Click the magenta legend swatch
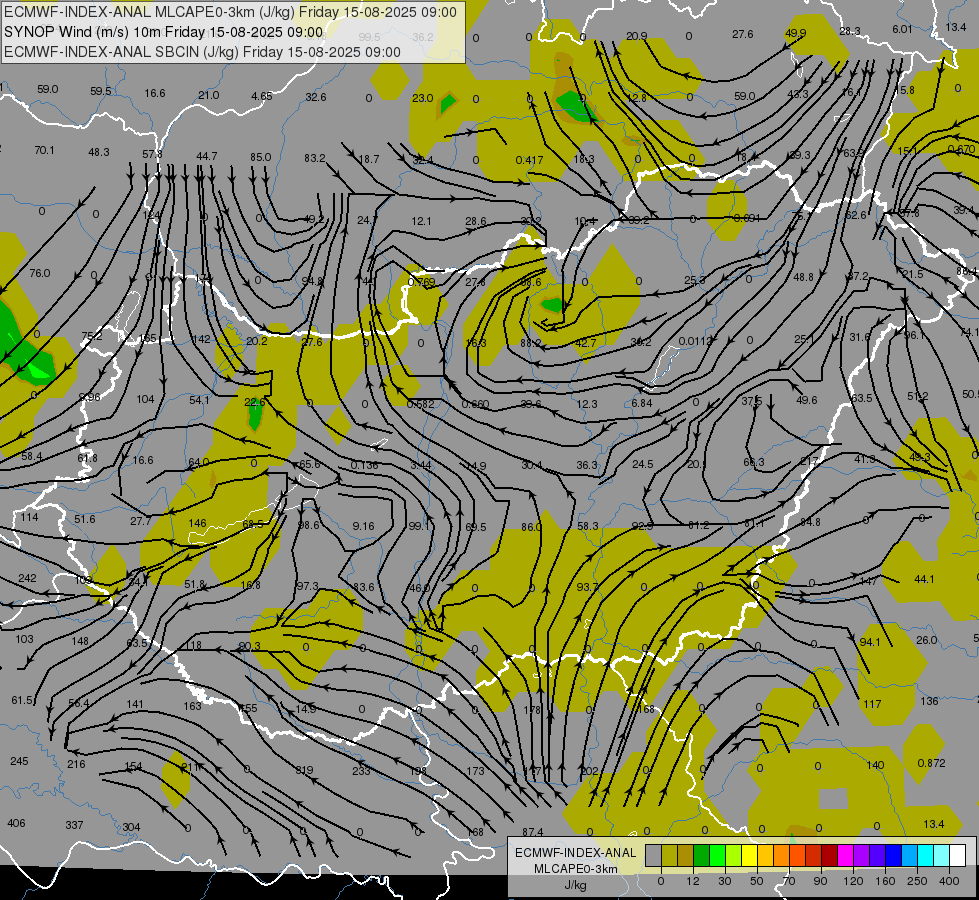979x900 pixels. click(x=845, y=856)
